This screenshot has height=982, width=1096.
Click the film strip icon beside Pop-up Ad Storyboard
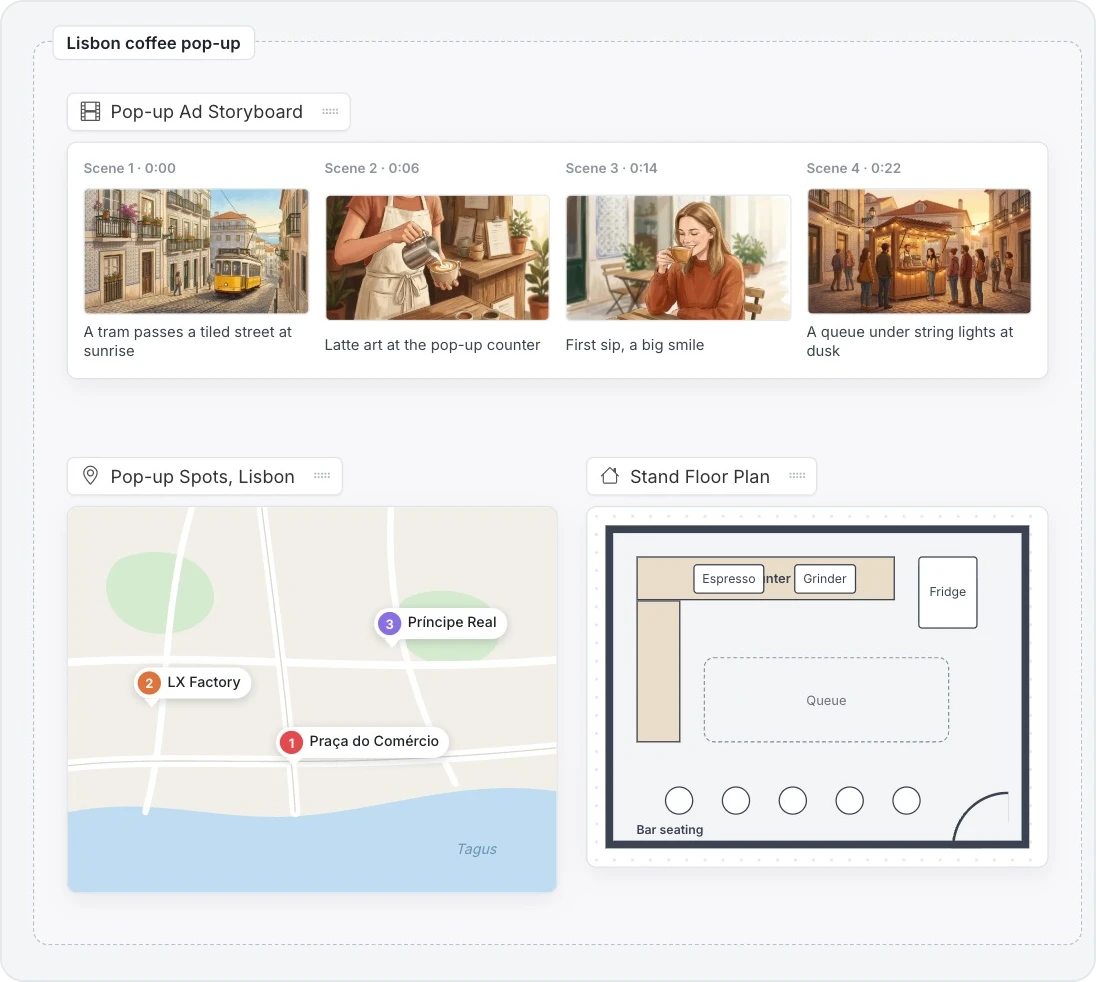point(90,112)
